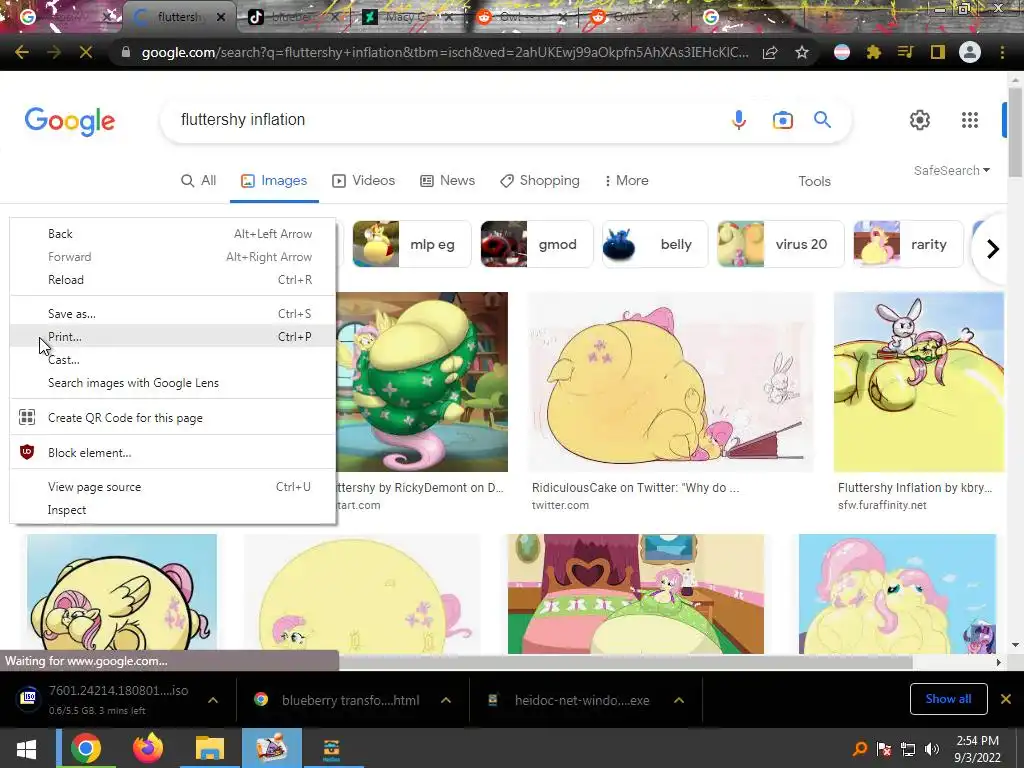The image size is (1024, 768).
Task: Open the Tools button
Action: (x=814, y=182)
